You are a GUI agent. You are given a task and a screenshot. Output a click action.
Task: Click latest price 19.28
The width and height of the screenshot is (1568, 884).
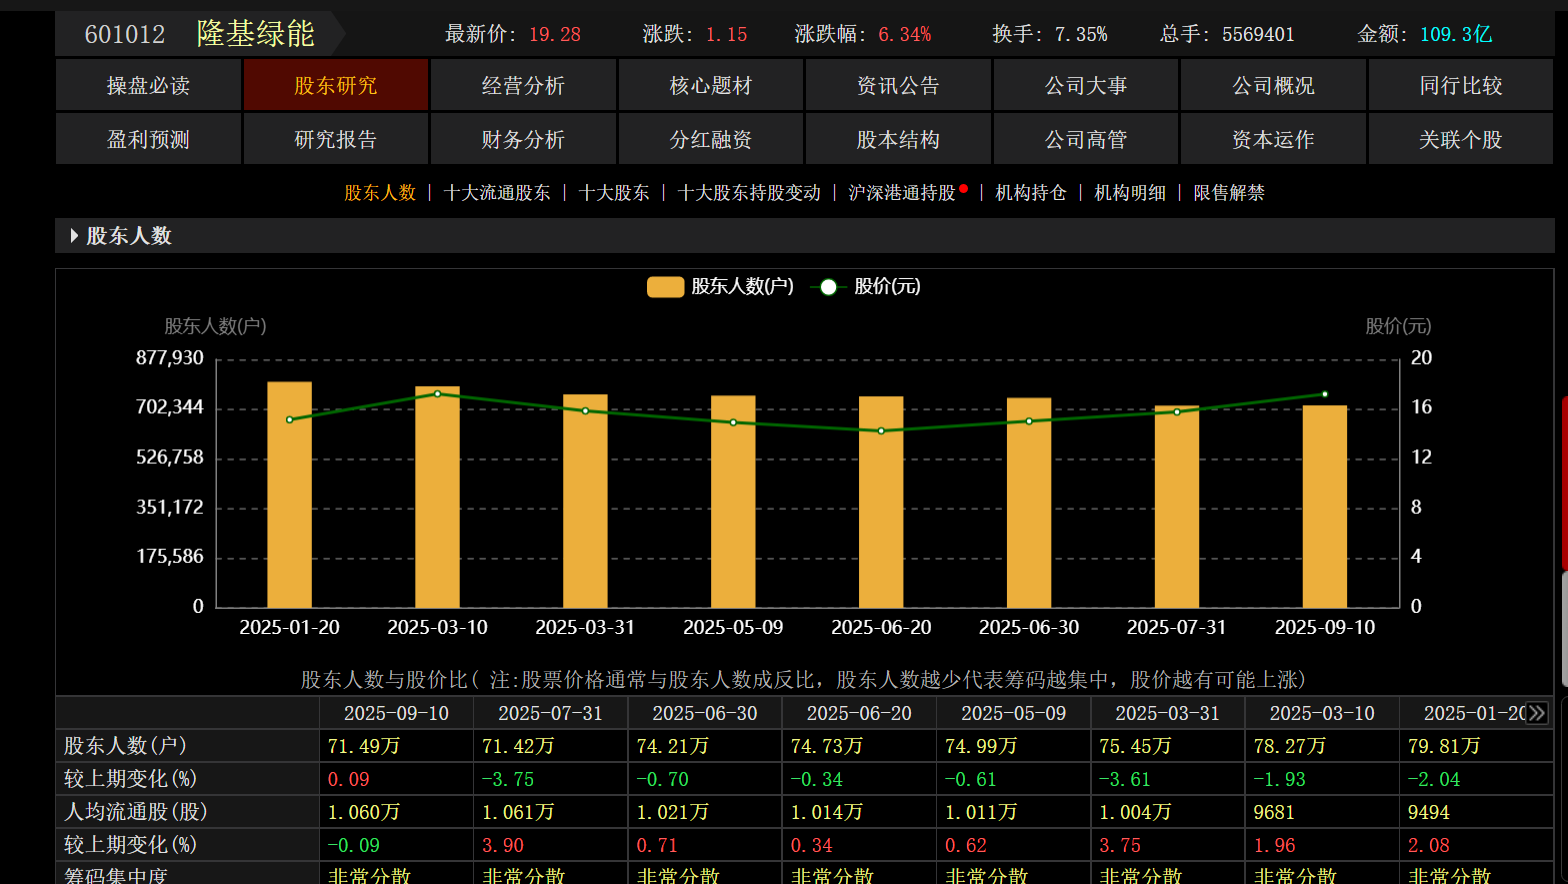click(555, 34)
